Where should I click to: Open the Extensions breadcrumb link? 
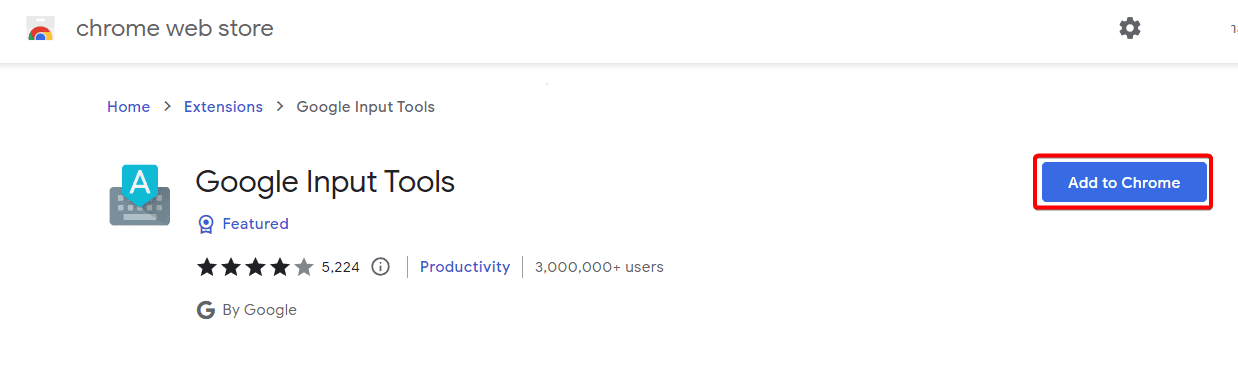tap(223, 107)
